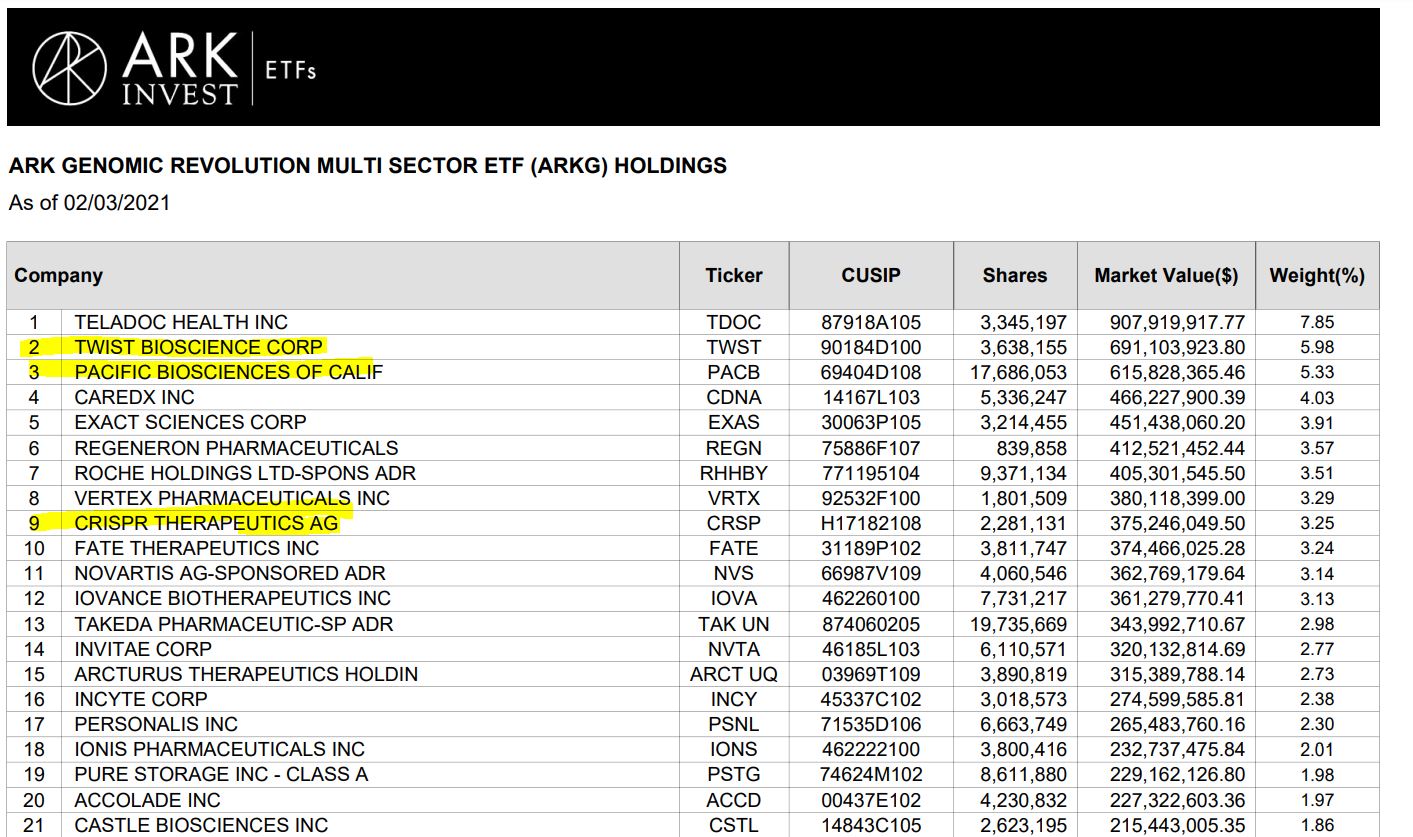Screen dimensions: 1413x837
Task: Click weight value 2.01
Action: [x=1317, y=749]
